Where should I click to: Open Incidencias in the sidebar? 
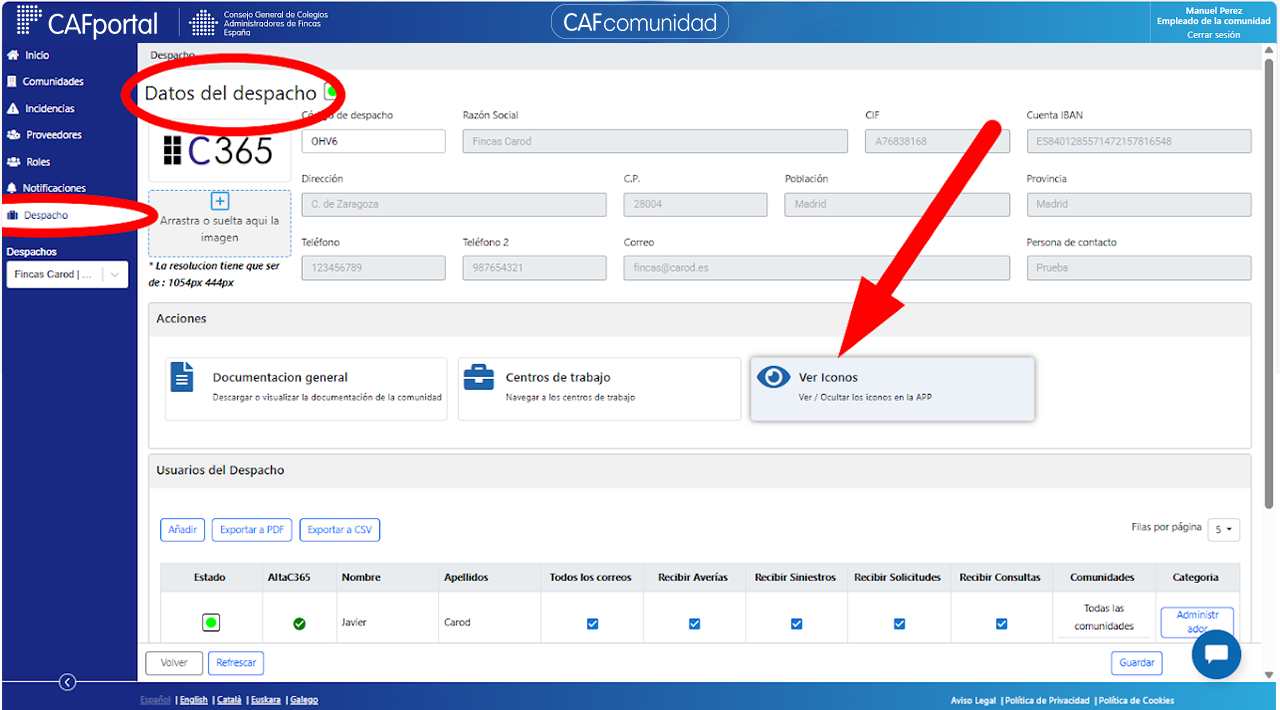point(50,108)
